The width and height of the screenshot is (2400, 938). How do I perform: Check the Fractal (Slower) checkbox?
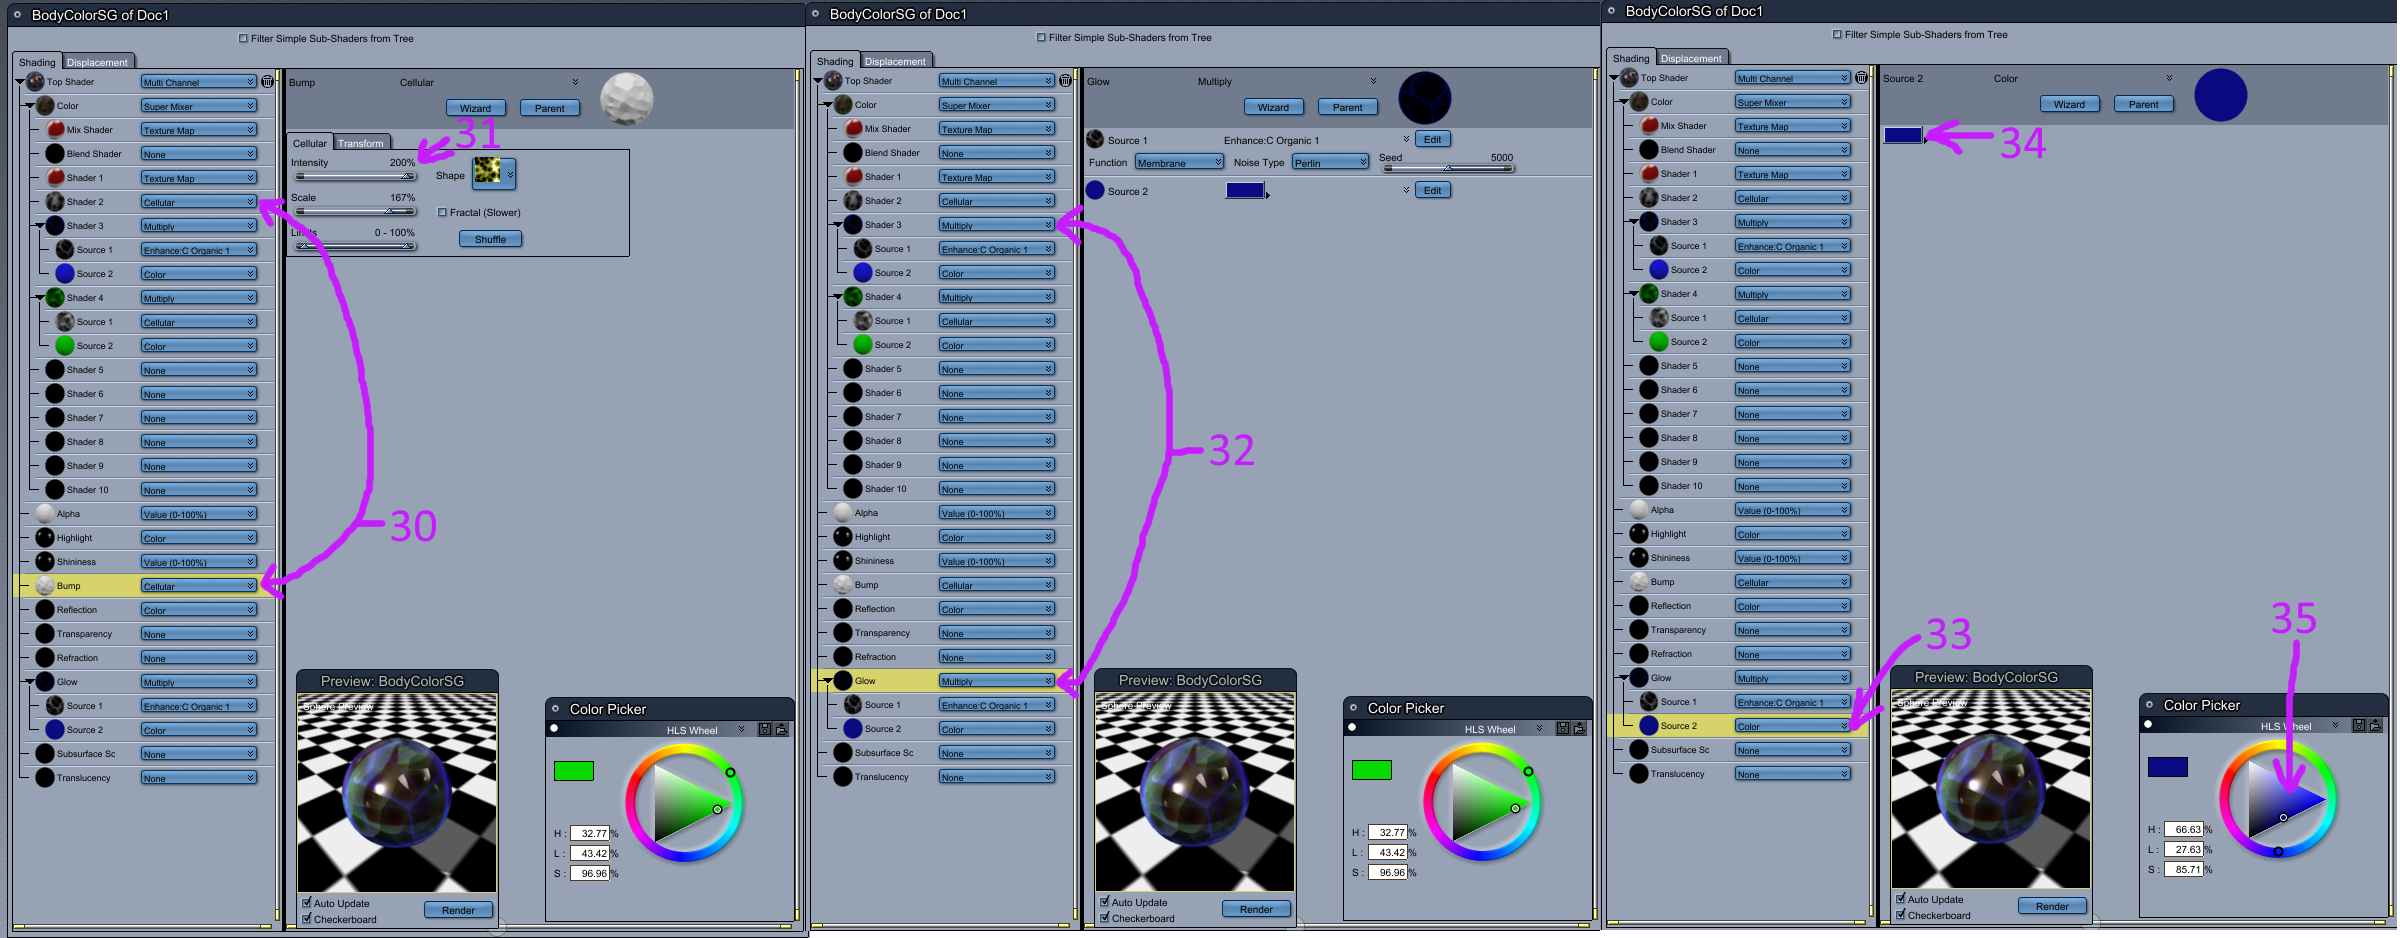pos(442,213)
